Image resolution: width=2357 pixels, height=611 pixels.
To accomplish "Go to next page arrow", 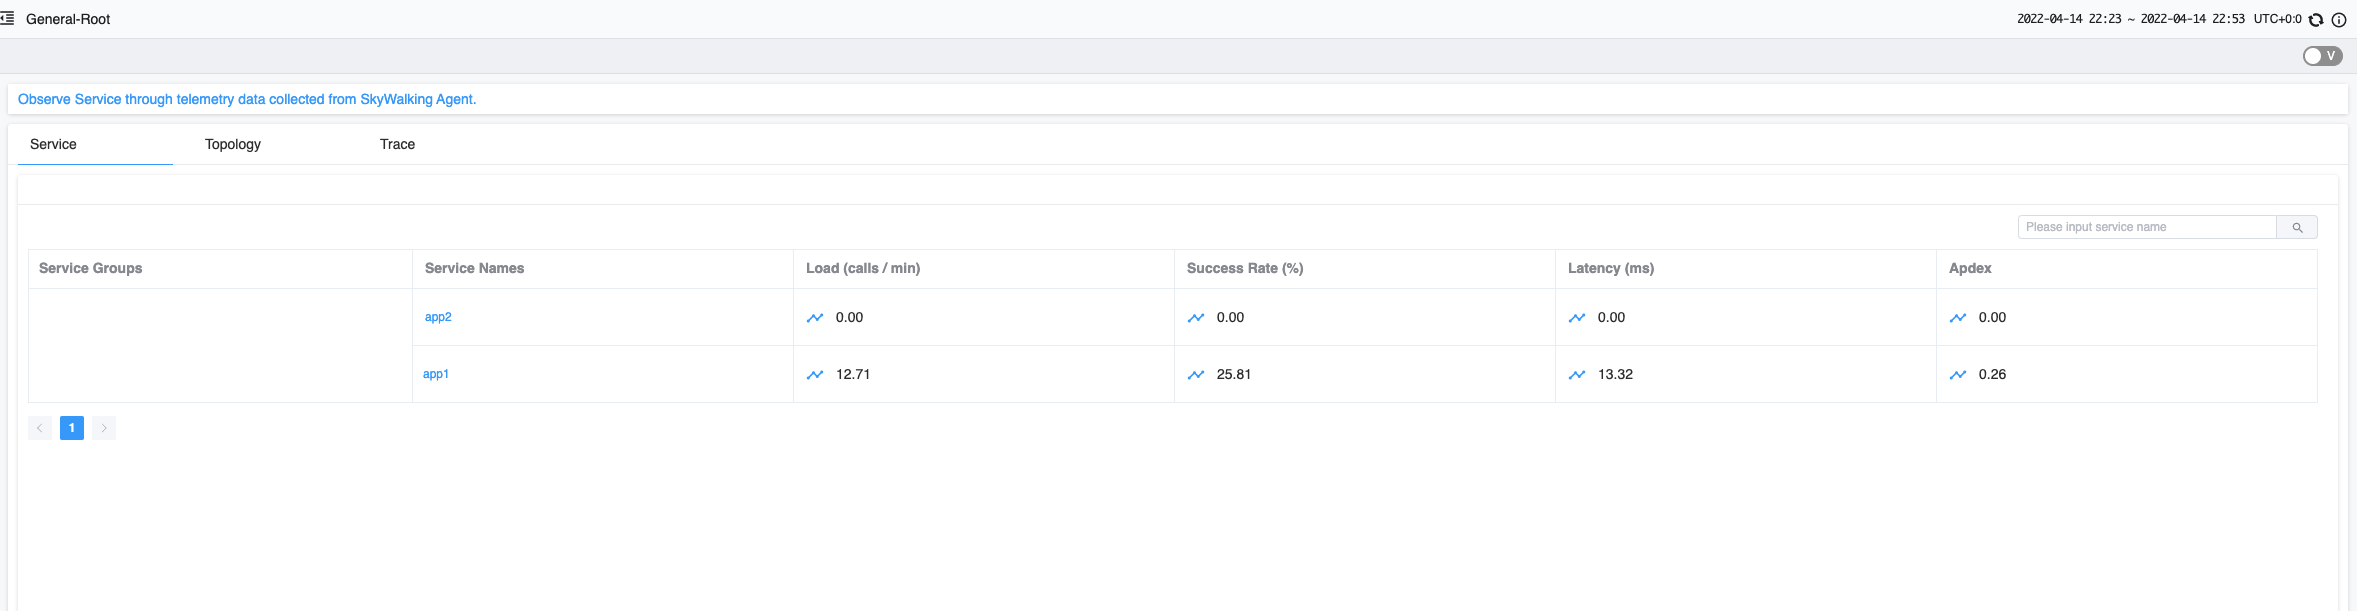I will point(104,428).
